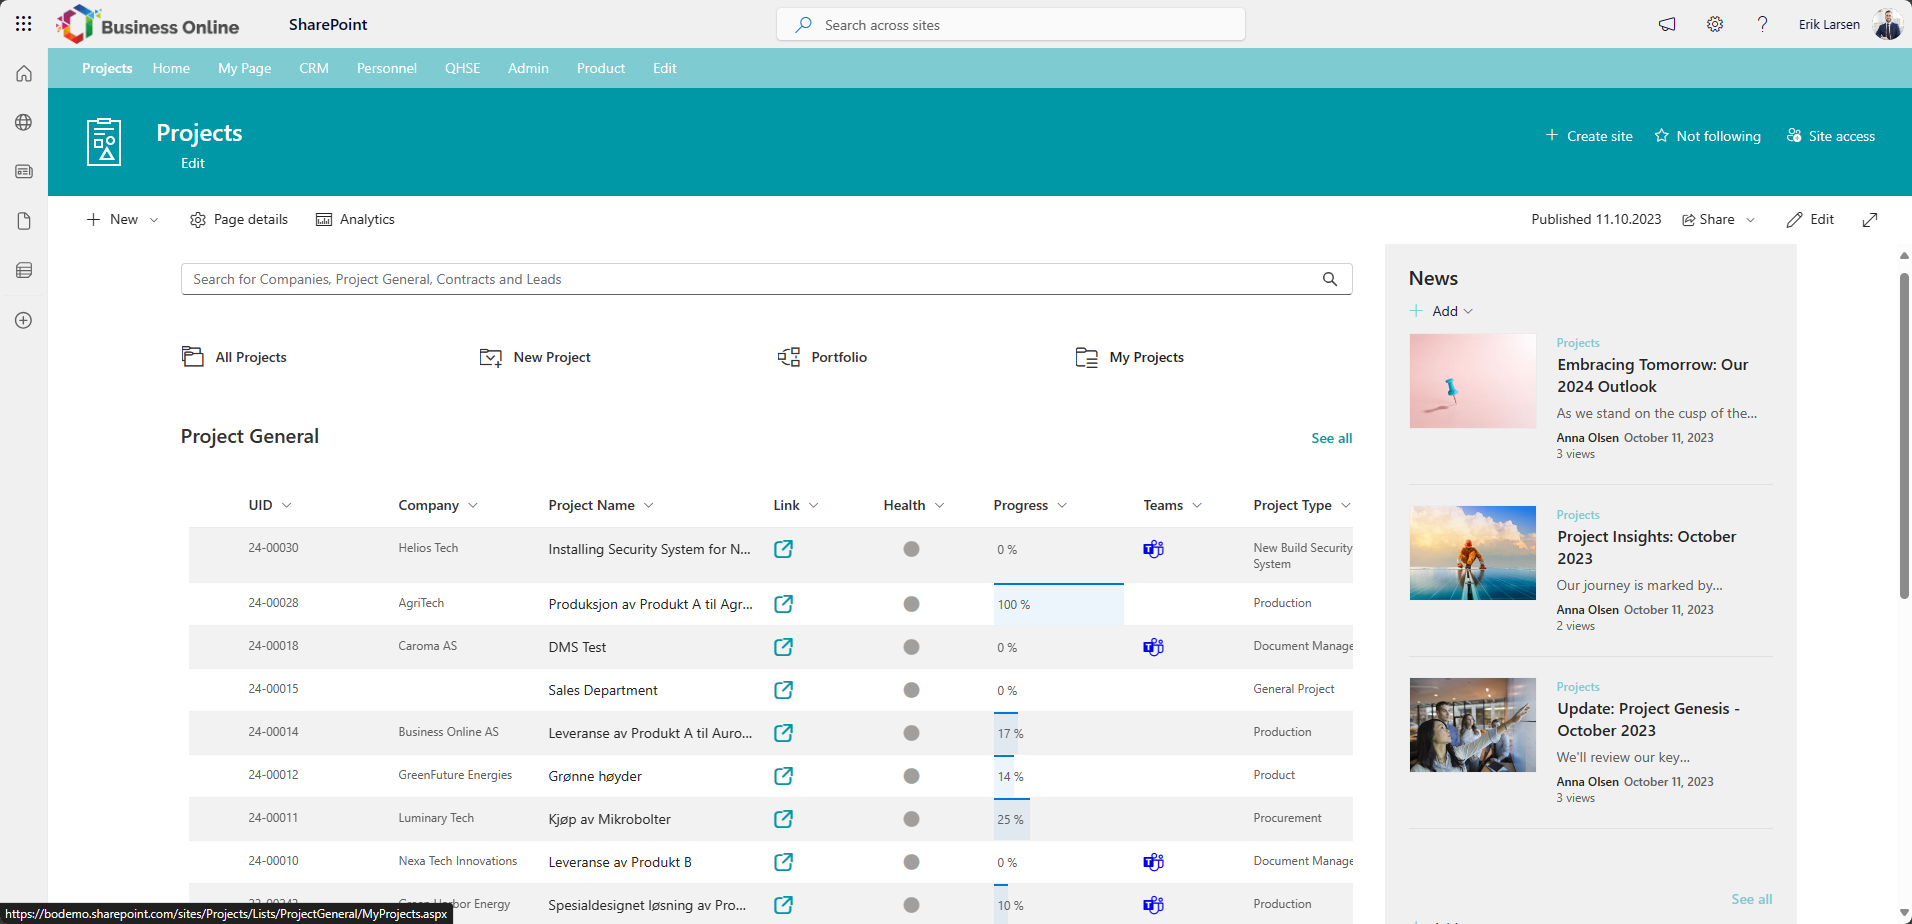Open My sites globe icon in left rail
This screenshot has width=1912, height=924.
[x=24, y=122]
